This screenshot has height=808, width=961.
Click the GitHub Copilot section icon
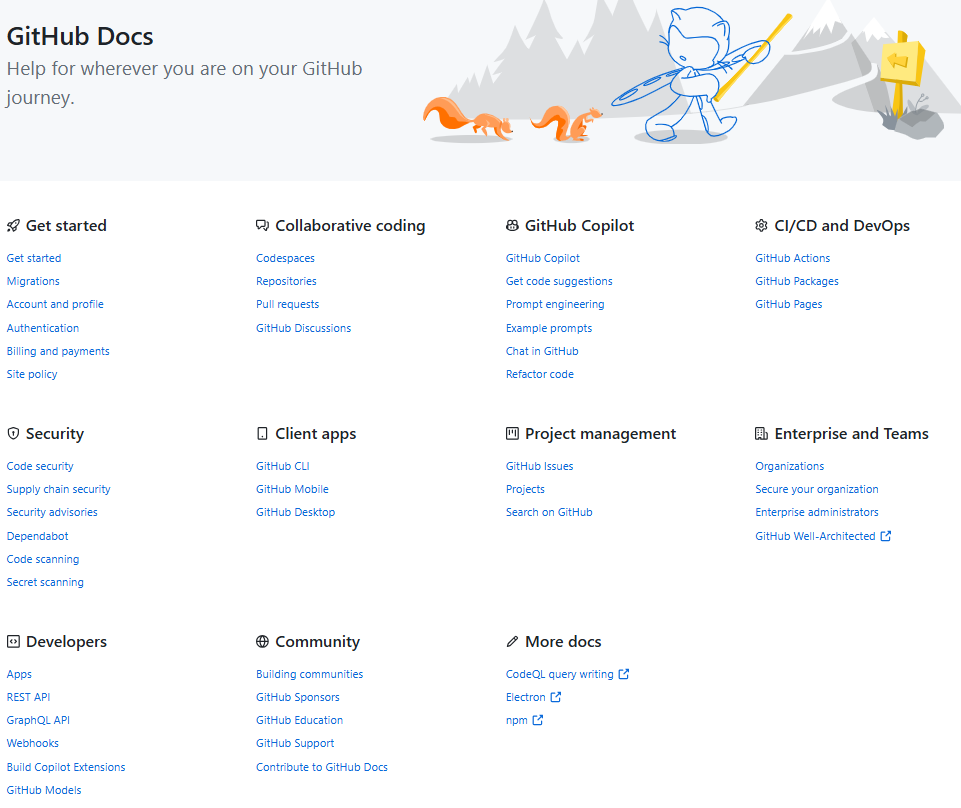512,225
